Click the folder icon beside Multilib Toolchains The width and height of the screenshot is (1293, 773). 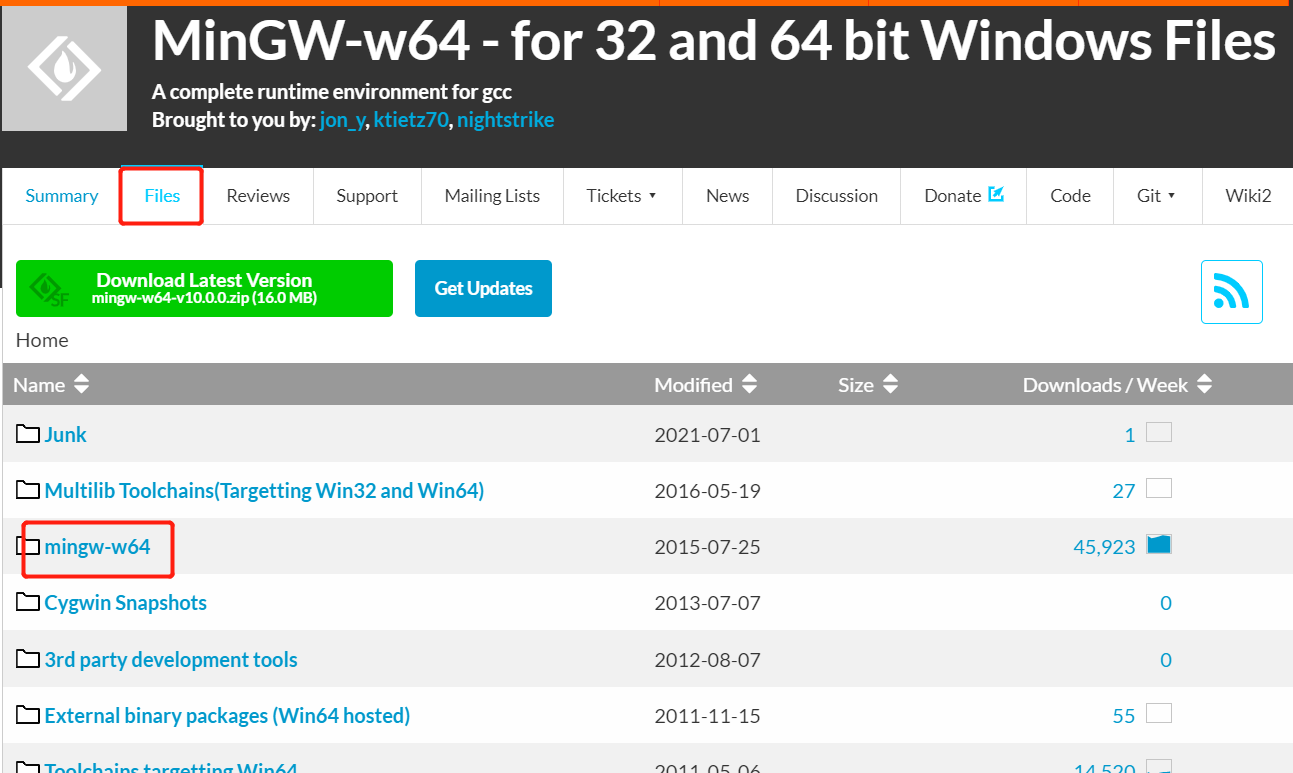28,490
